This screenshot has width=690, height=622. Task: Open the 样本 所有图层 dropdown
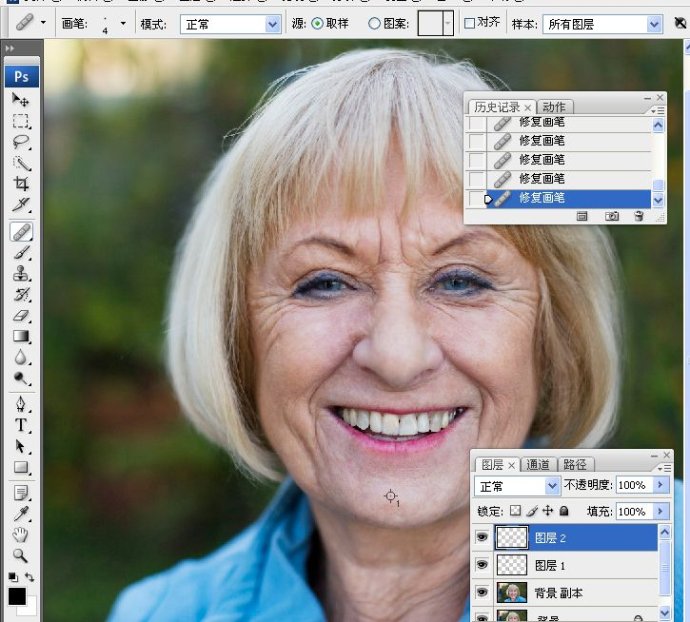654,24
